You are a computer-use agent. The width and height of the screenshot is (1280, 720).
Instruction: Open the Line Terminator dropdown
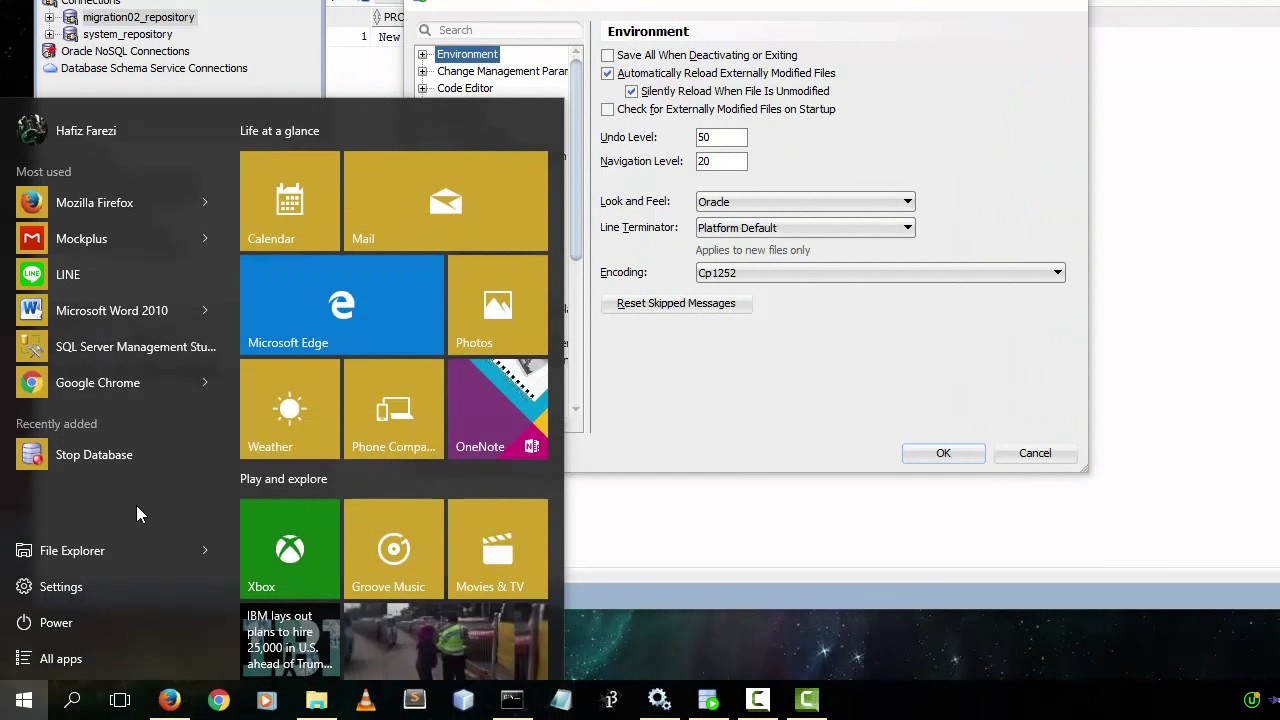click(805, 228)
